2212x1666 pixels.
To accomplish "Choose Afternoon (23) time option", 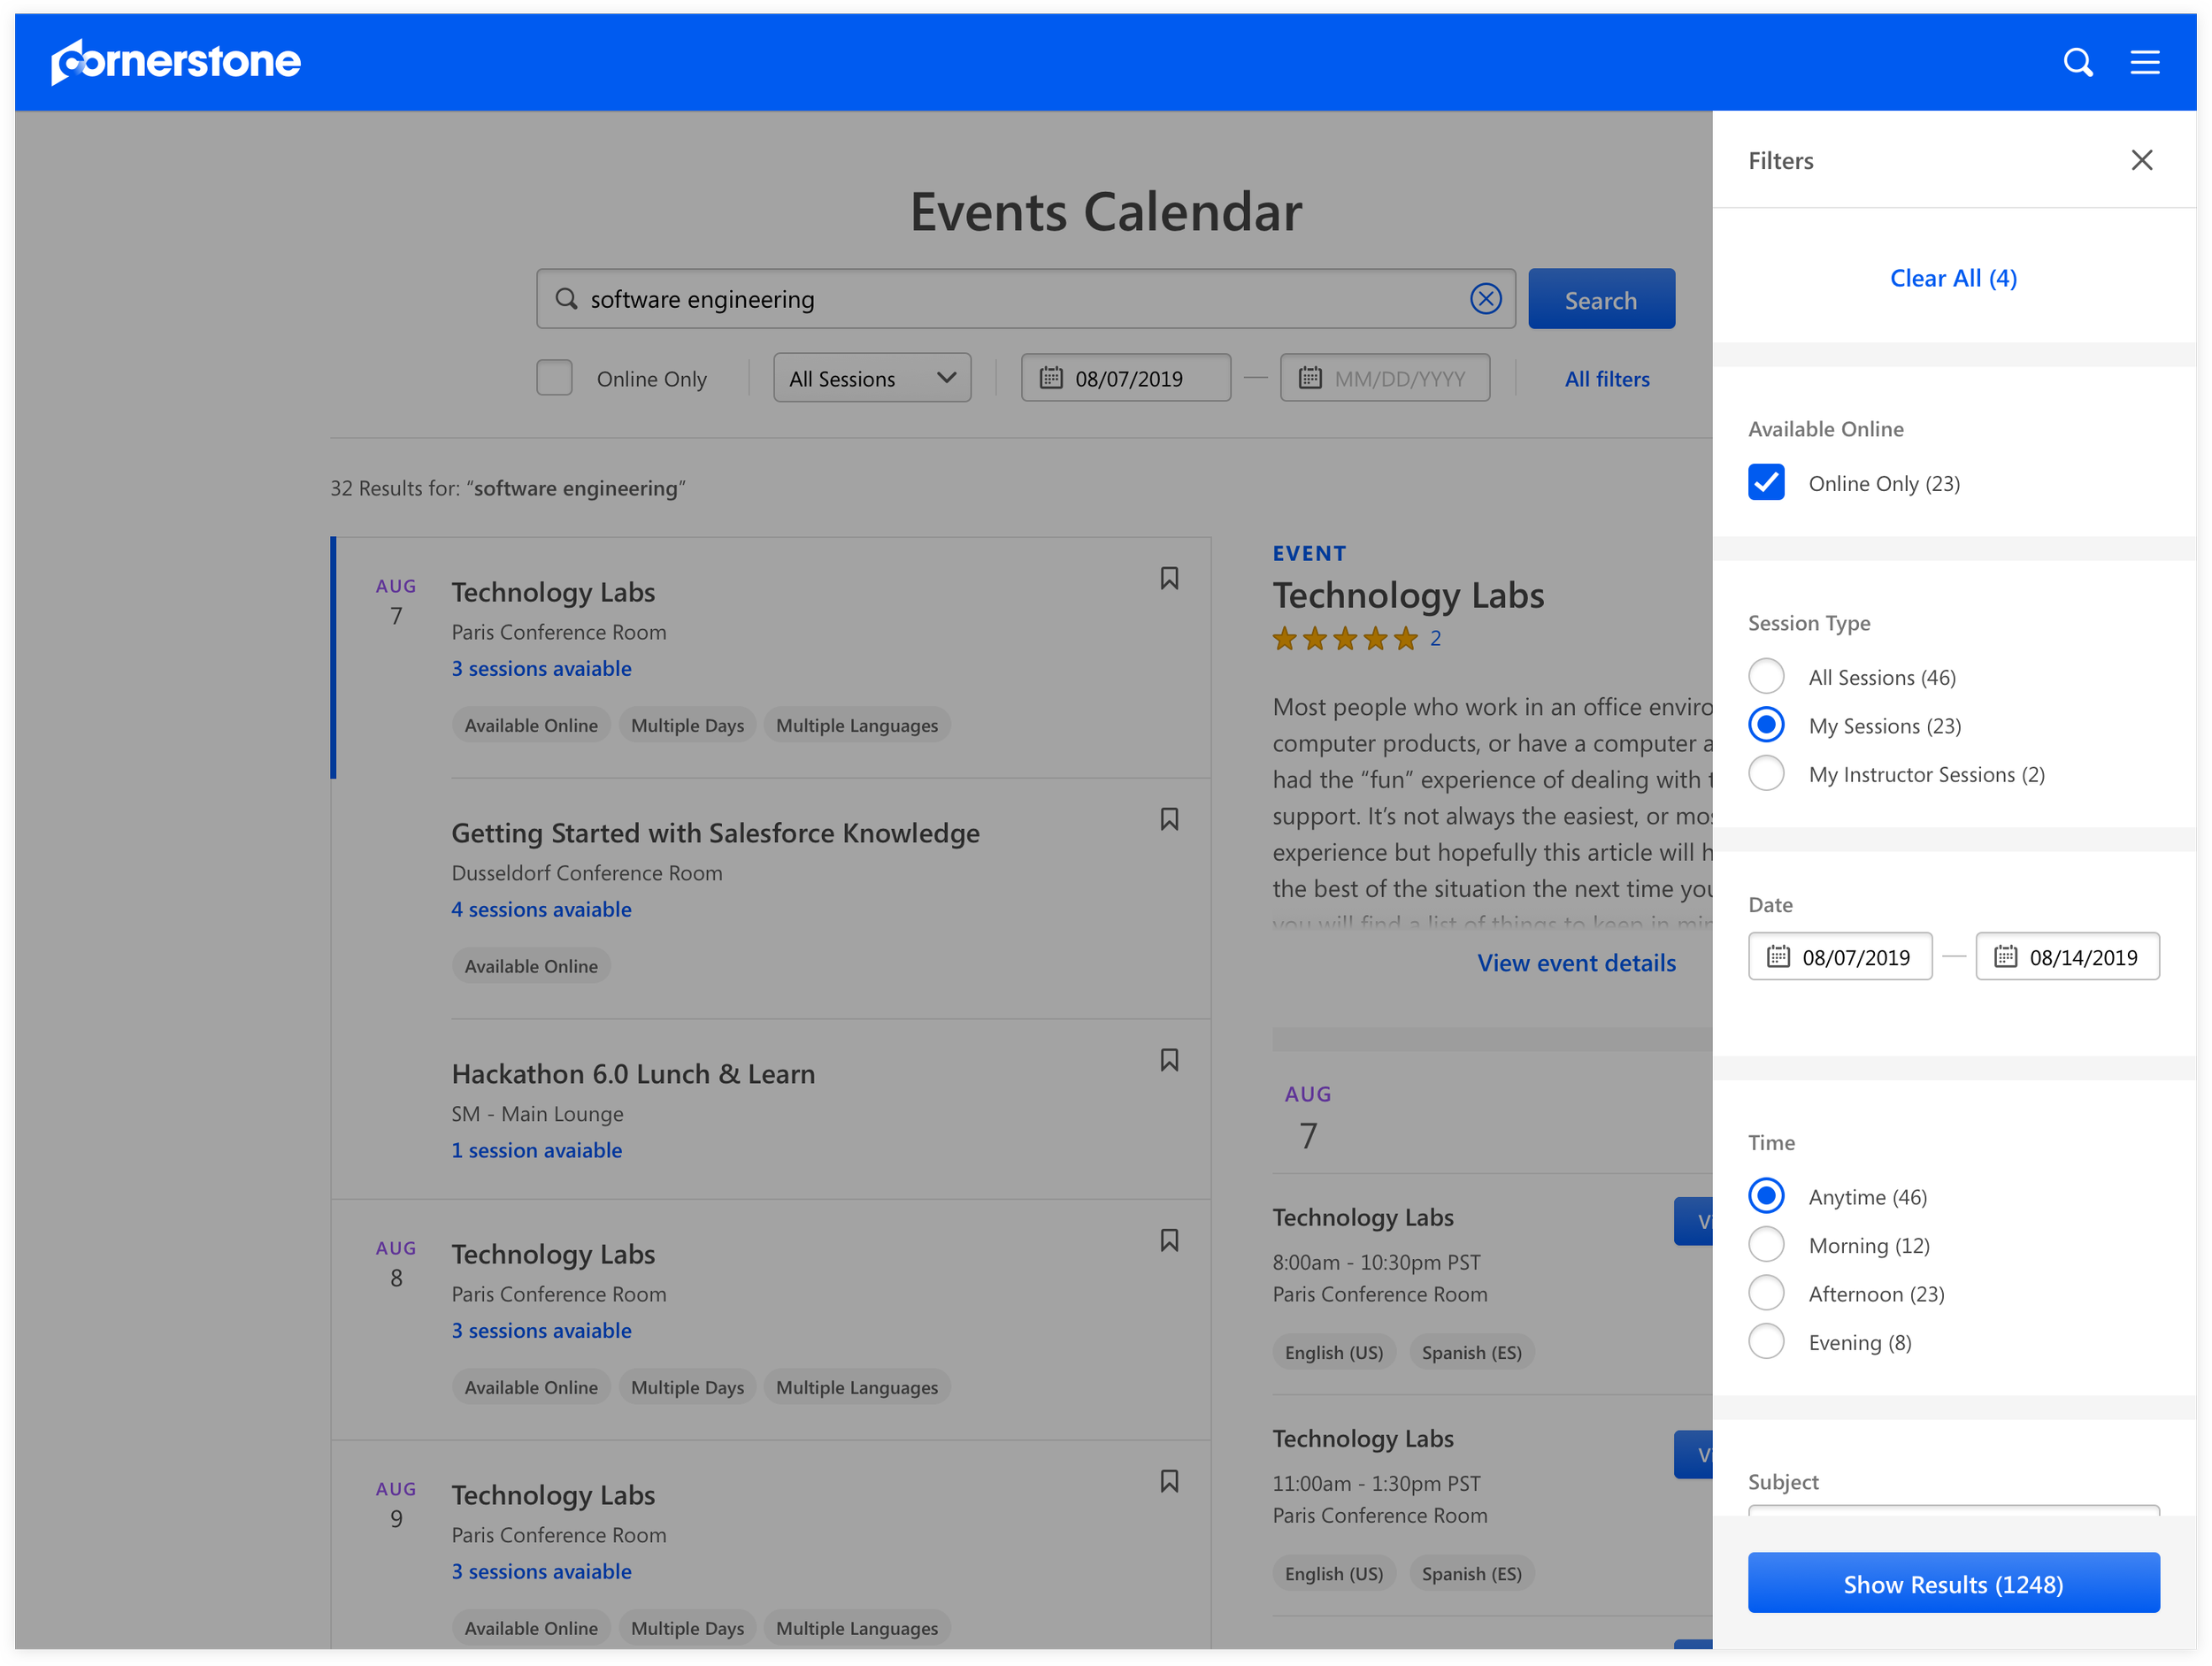I will click(1766, 1293).
